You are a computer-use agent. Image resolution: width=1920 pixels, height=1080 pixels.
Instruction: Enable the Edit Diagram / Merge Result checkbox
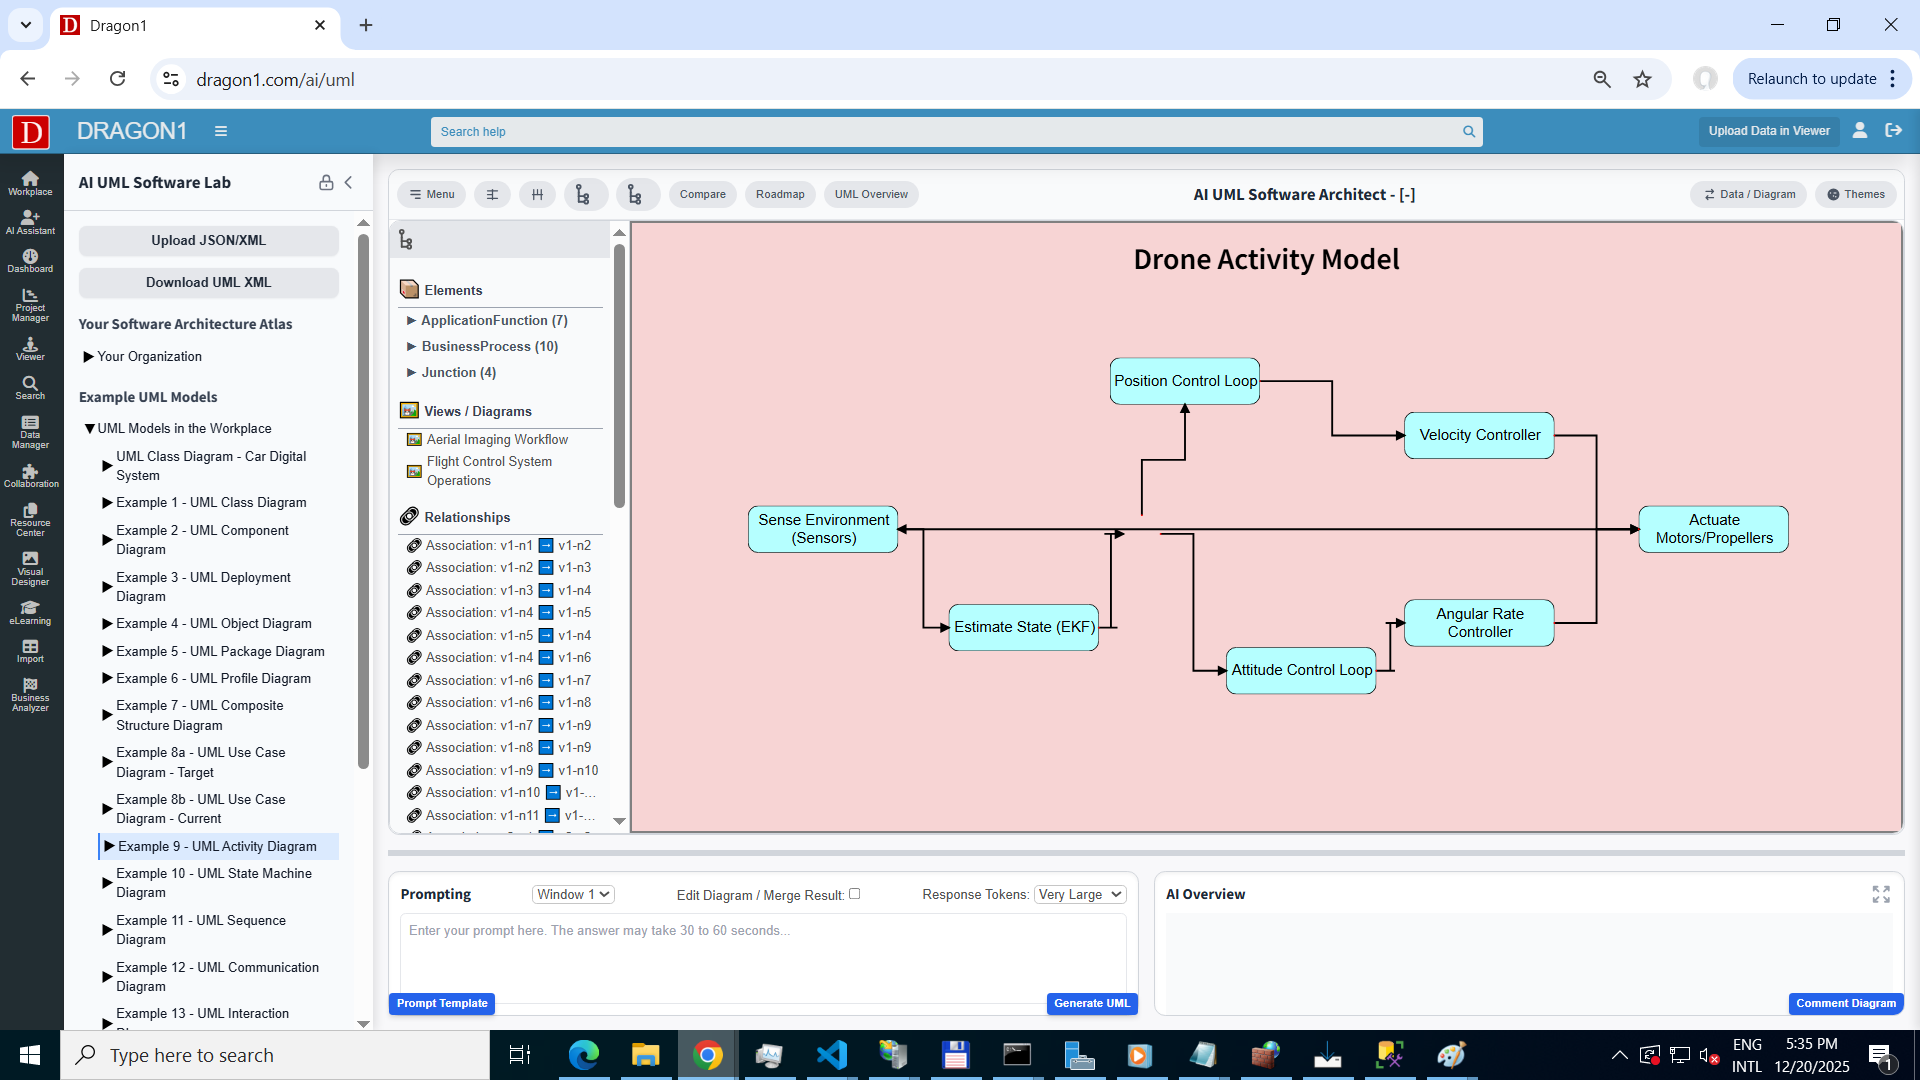point(855,894)
